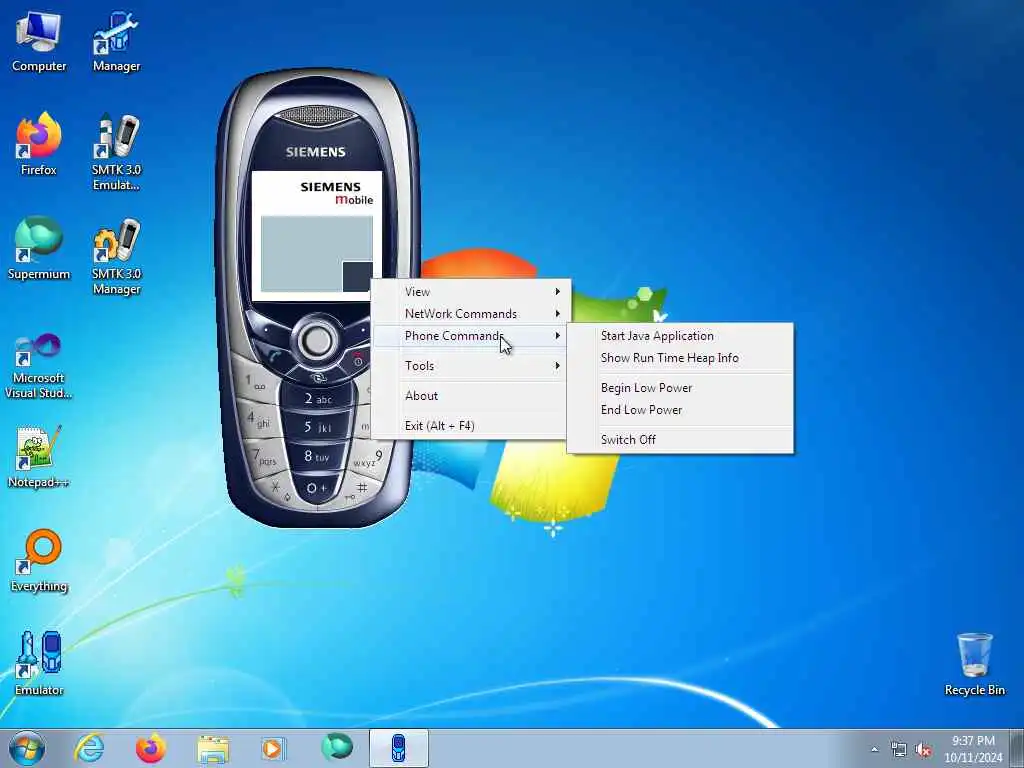Open the muted volume tray icon
Image resolution: width=1024 pixels, height=768 pixels.
point(923,750)
